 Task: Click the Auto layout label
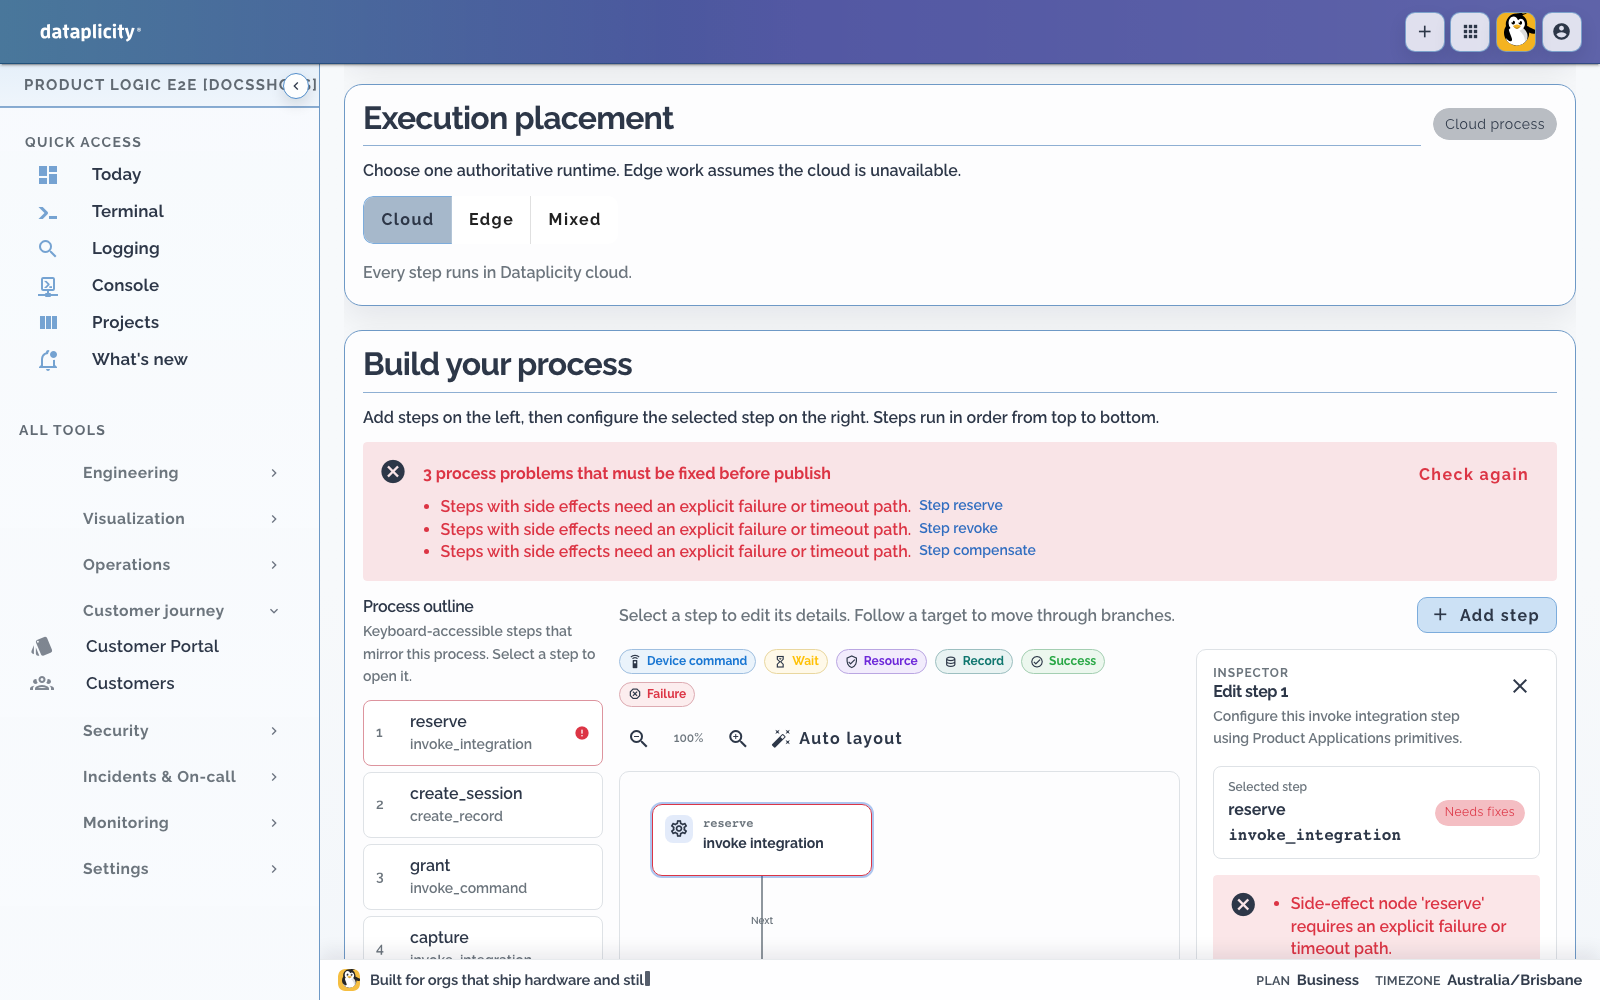click(x=850, y=739)
